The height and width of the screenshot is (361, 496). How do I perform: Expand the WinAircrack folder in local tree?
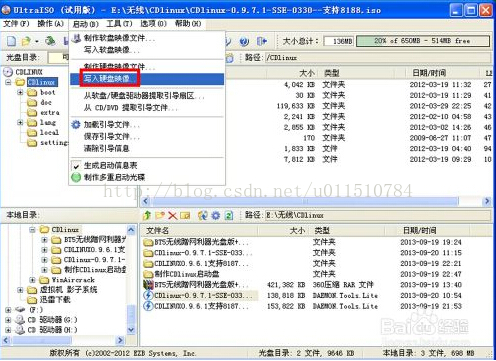tap(32, 280)
